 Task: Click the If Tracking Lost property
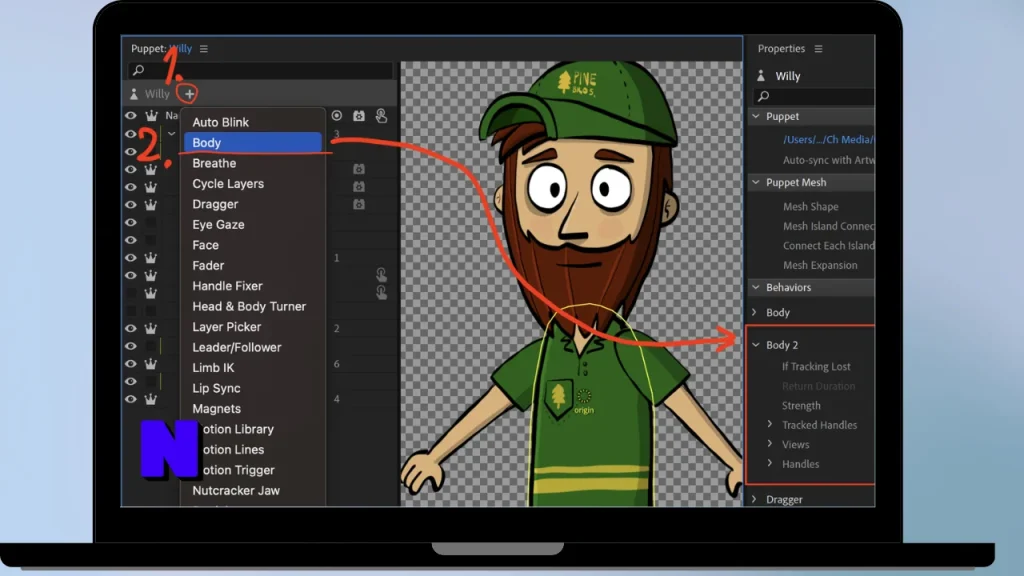[816, 366]
